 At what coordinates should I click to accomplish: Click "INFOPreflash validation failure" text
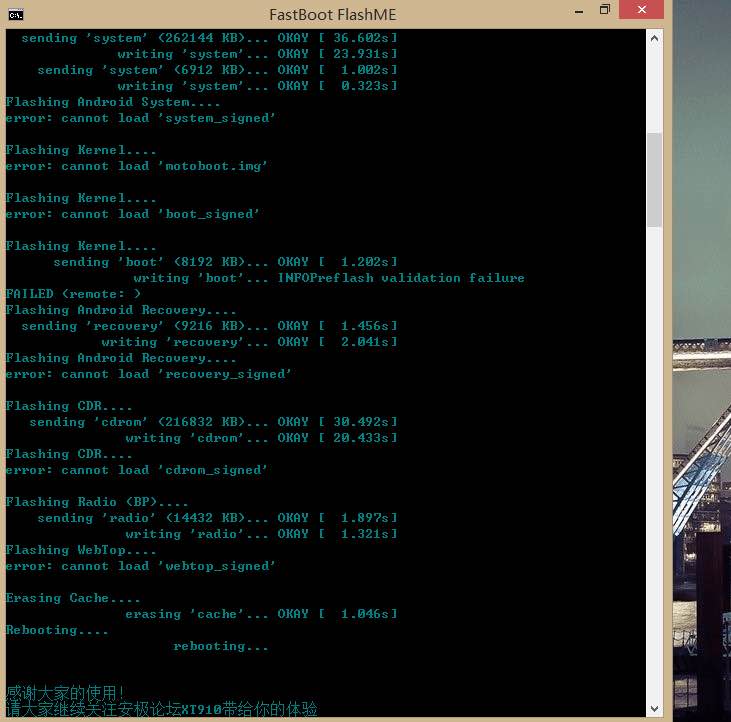click(401, 278)
